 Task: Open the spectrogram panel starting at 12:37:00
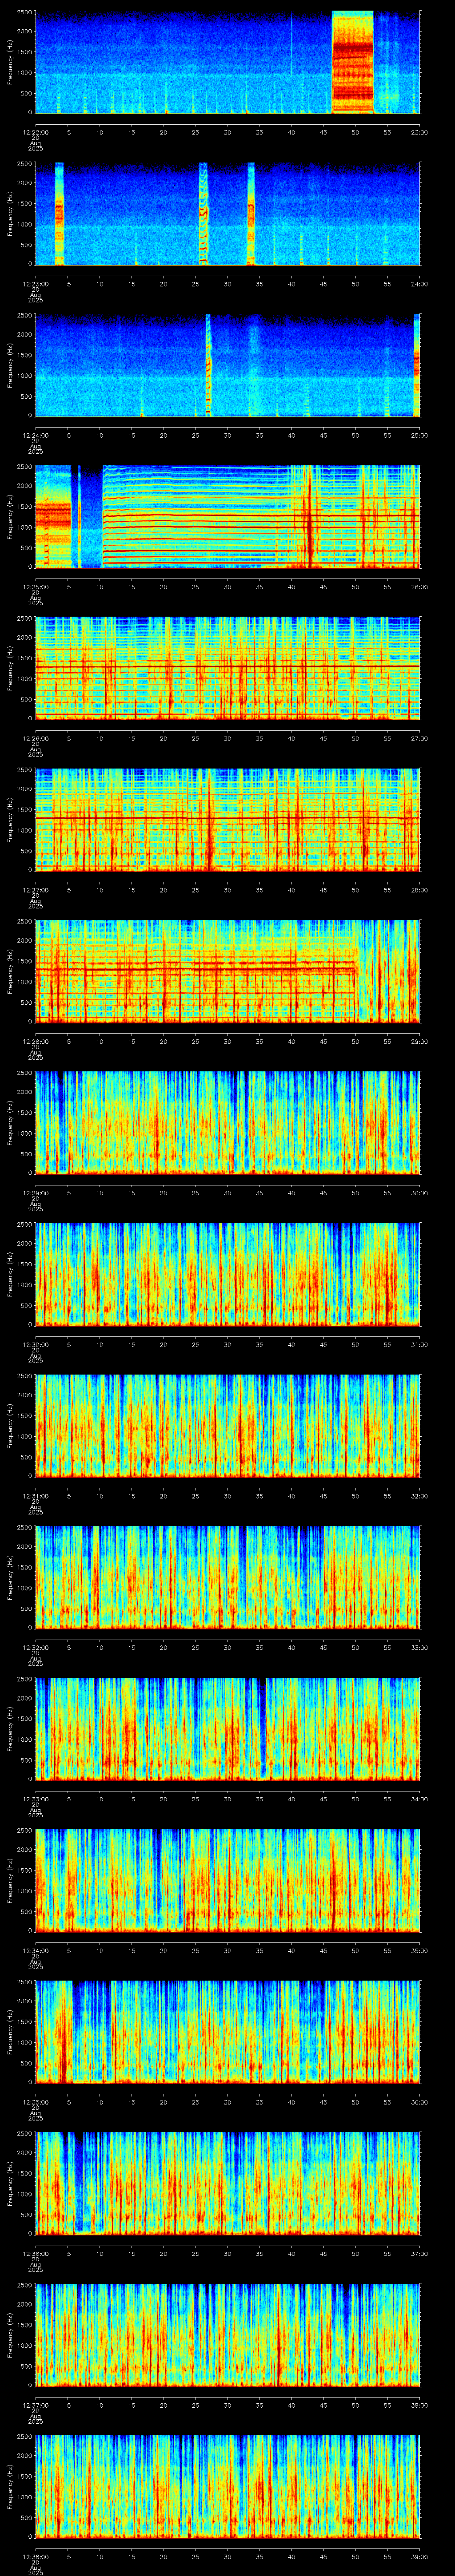click(x=228, y=2334)
